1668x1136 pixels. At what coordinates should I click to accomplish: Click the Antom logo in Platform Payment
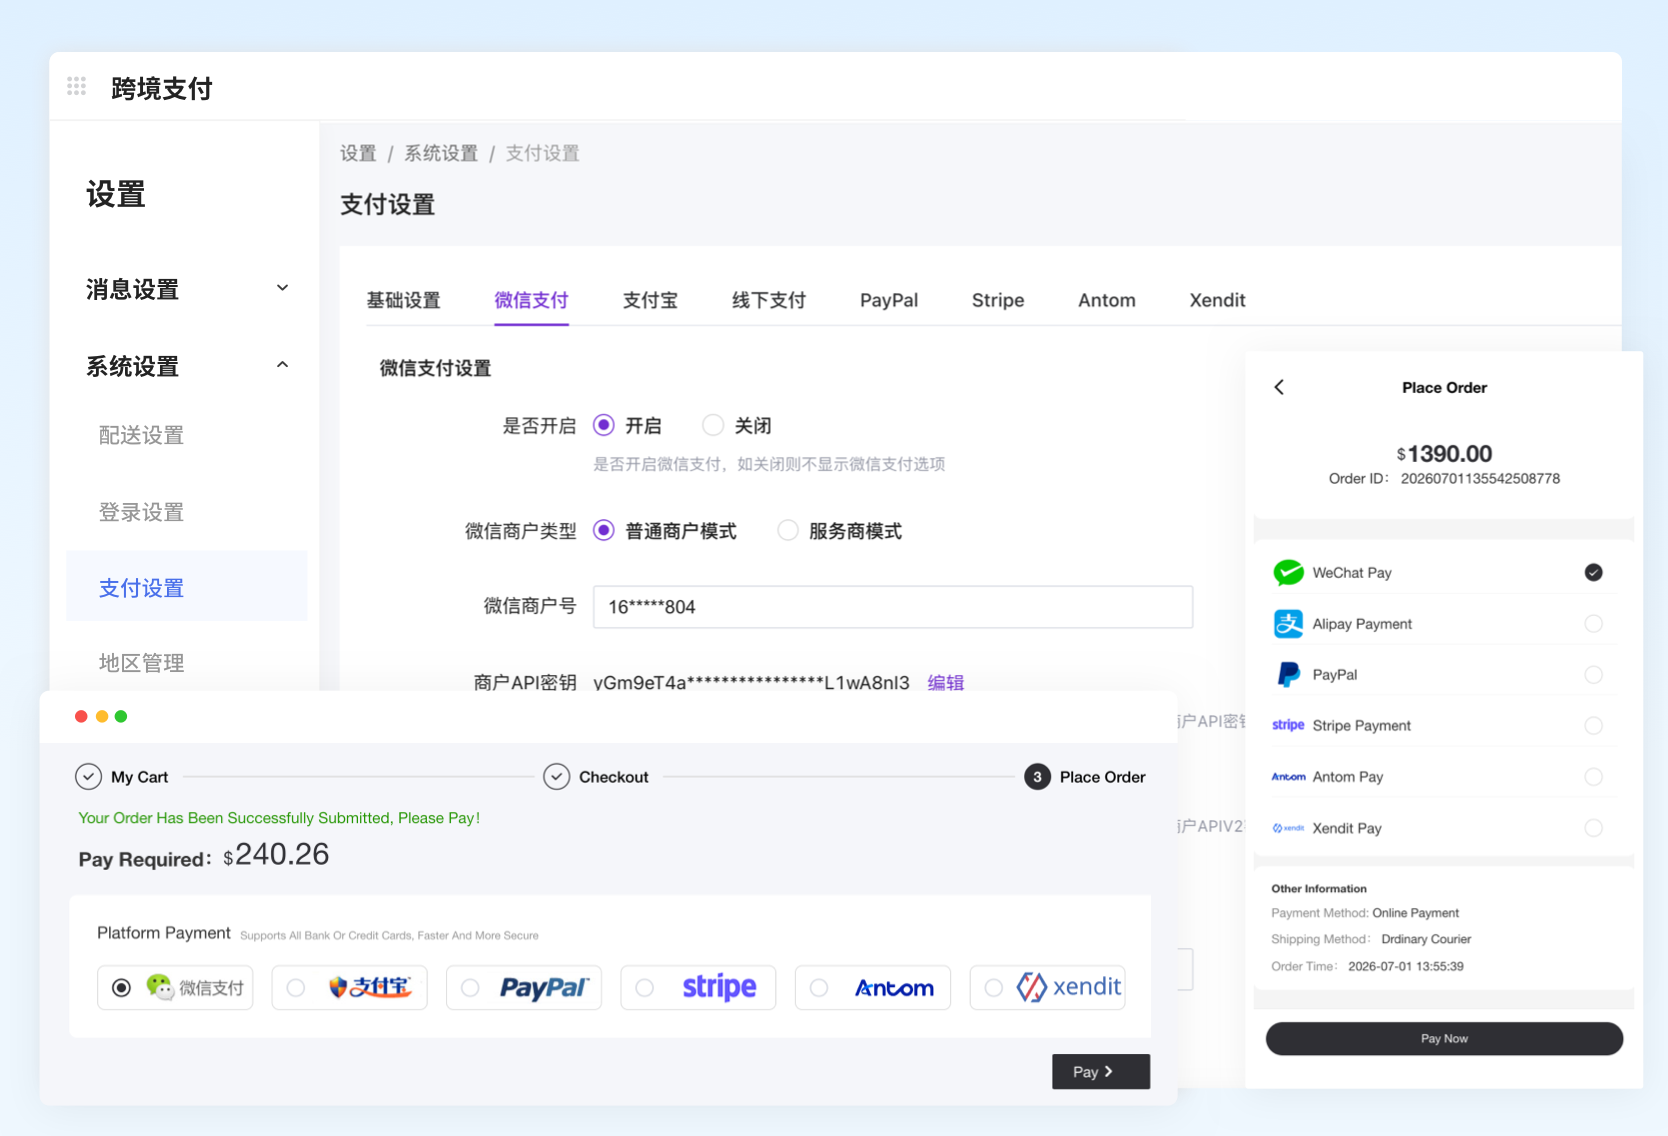pos(894,988)
